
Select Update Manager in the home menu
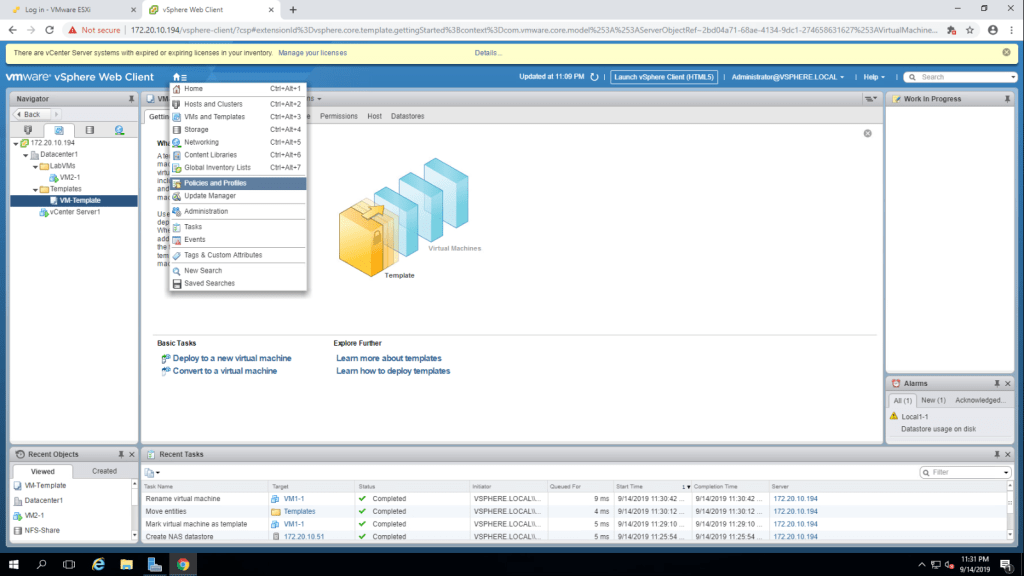point(209,196)
